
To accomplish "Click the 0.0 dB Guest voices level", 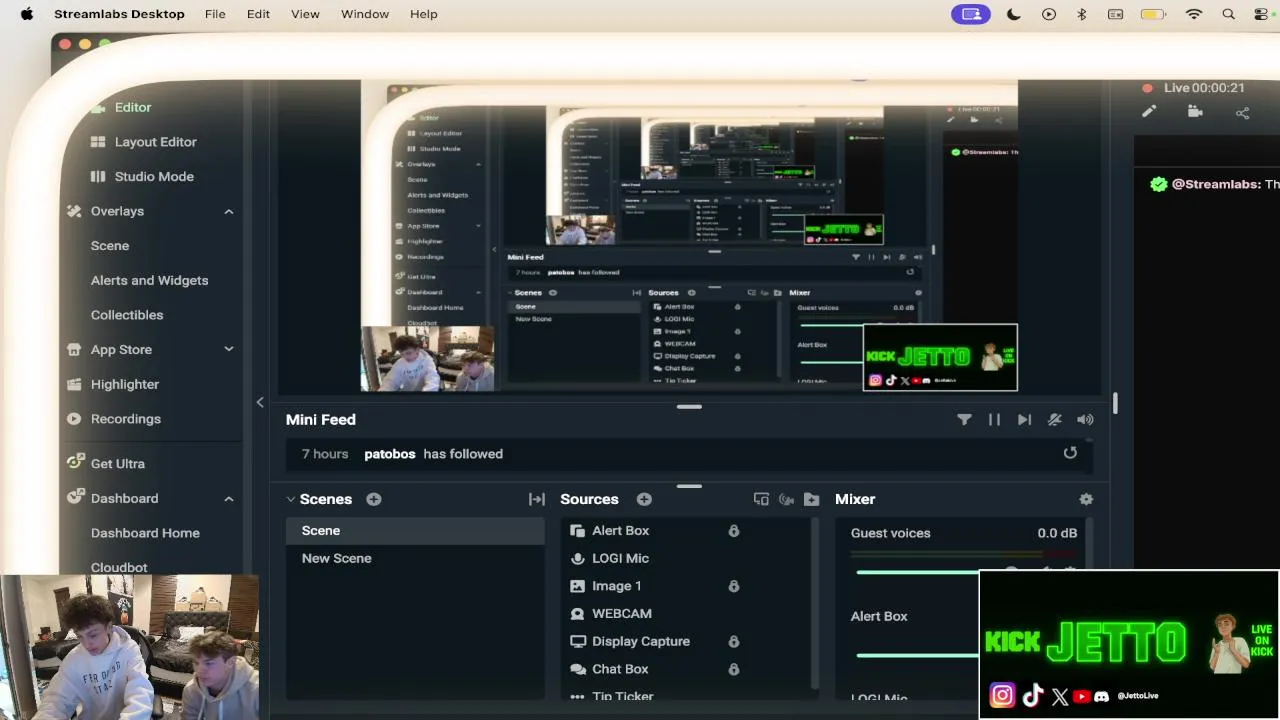I will [x=1057, y=533].
